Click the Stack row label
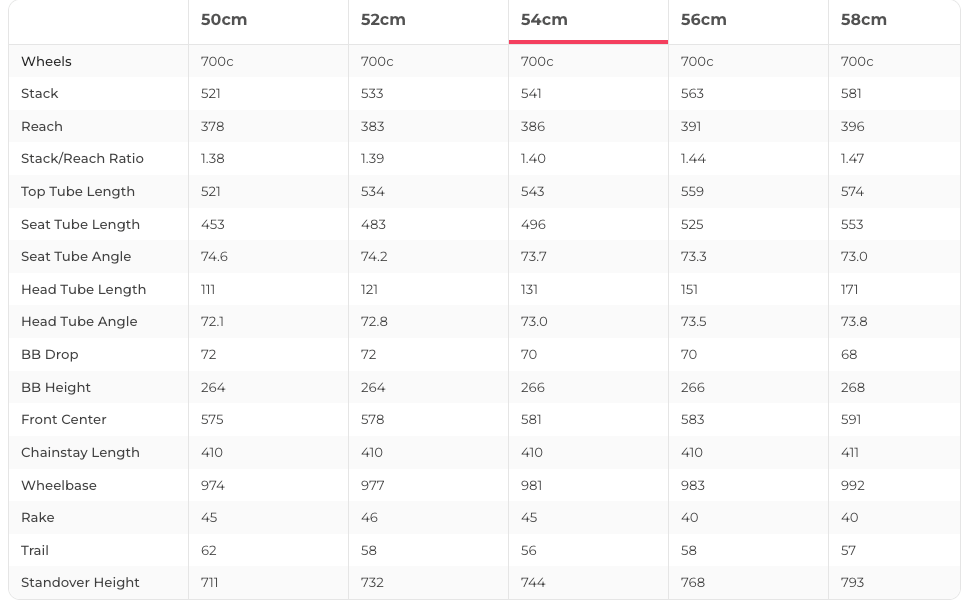The width and height of the screenshot is (965, 608). coord(40,93)
